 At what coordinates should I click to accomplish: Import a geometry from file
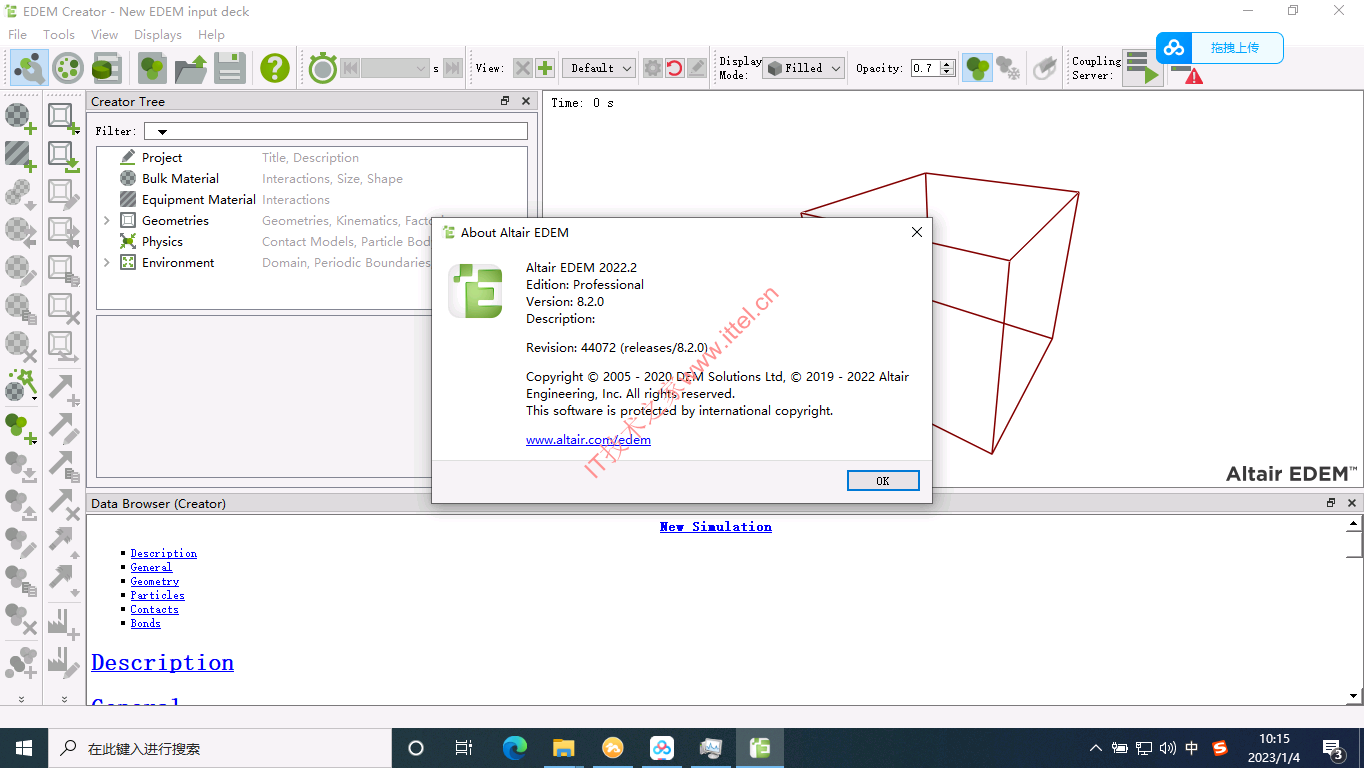click(64, 155)
